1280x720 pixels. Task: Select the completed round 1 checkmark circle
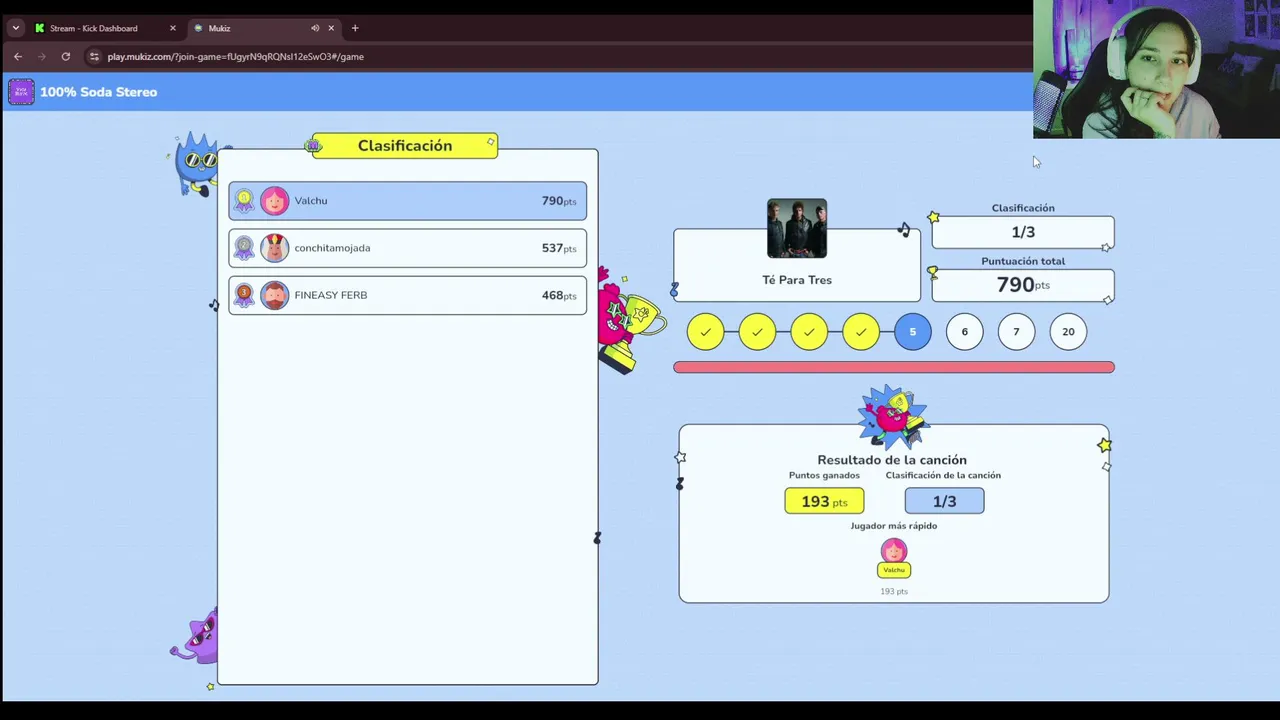tap(706, 332)
